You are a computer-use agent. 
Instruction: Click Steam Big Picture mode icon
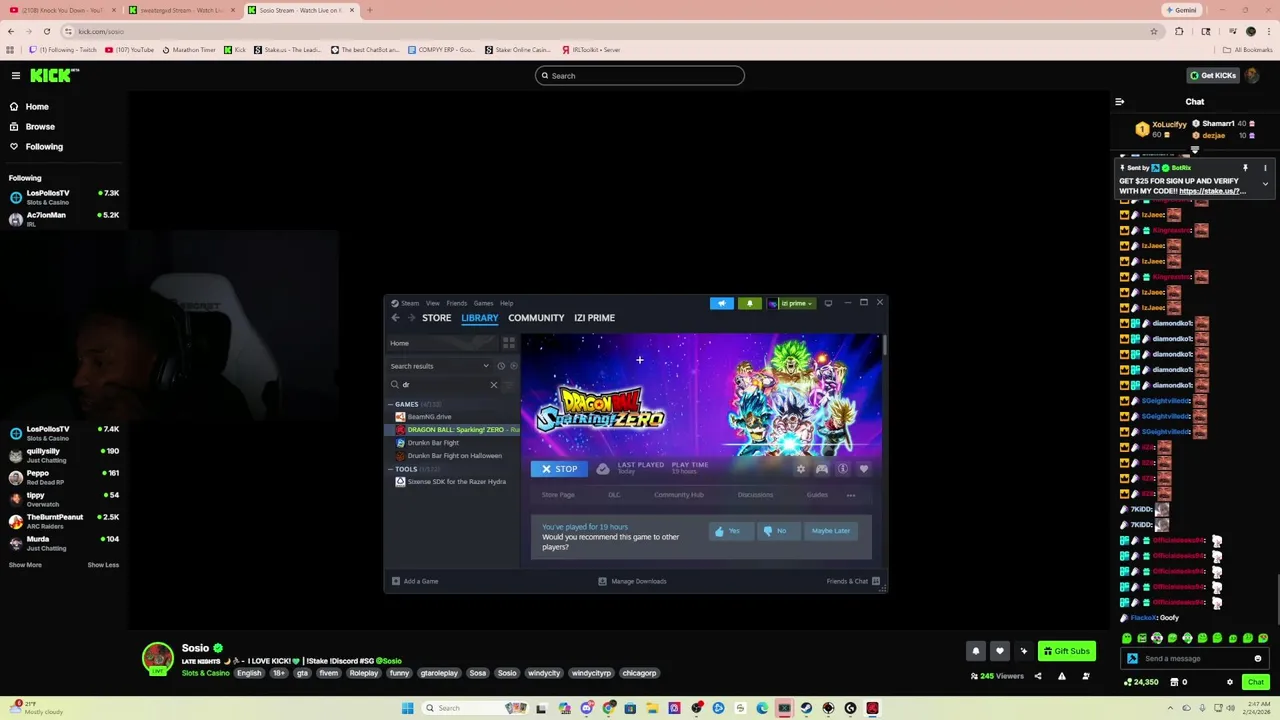828,303
